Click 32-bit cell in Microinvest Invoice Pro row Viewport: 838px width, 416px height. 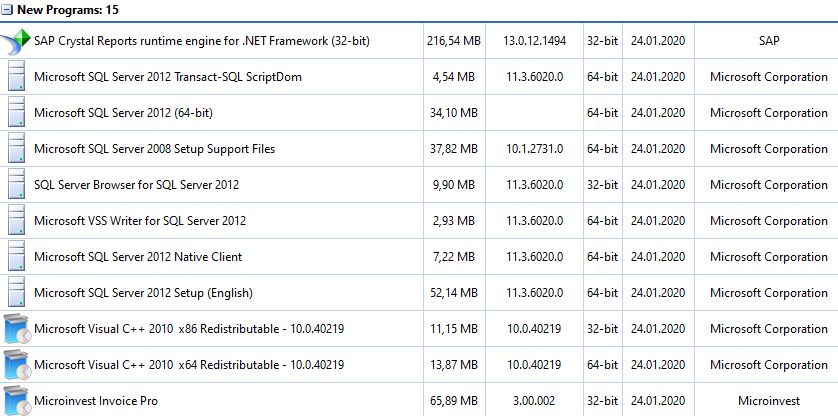[602, 400]
